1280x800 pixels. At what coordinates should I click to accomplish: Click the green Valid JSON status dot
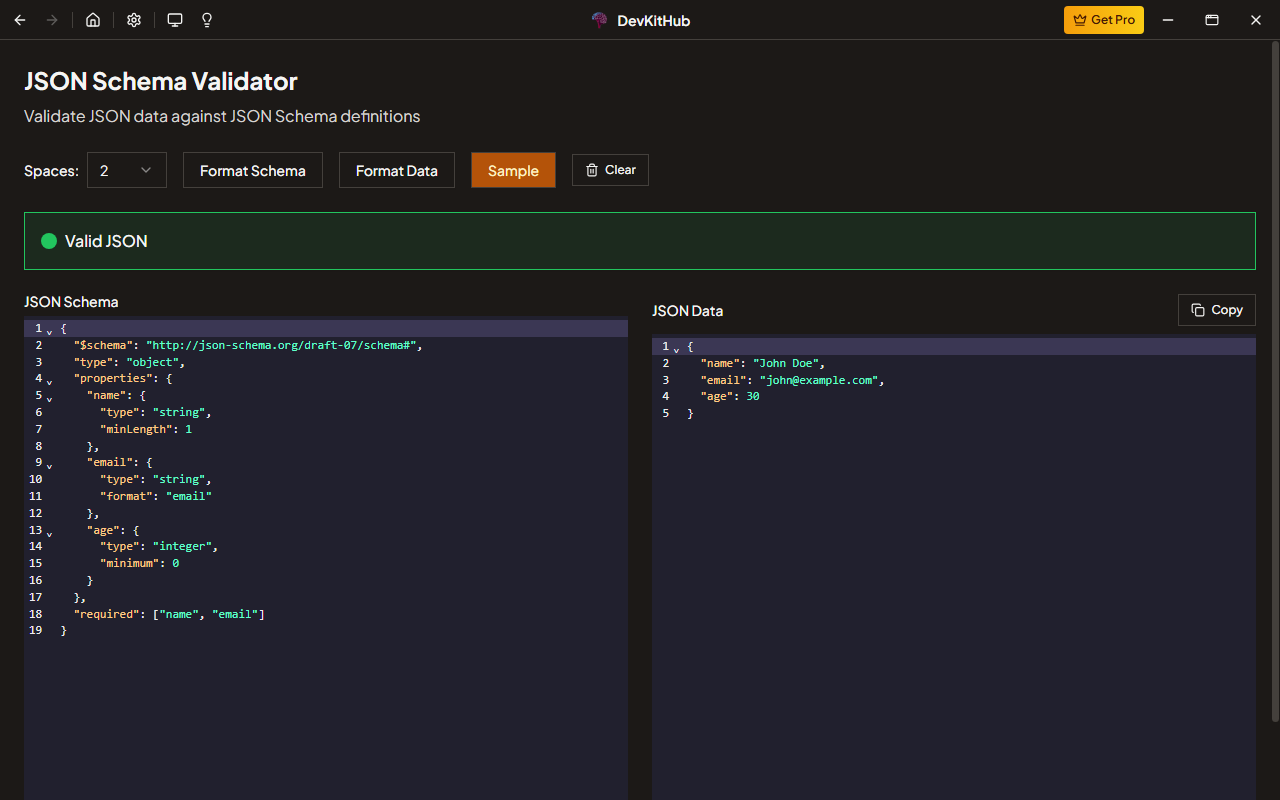pos(49,241)
